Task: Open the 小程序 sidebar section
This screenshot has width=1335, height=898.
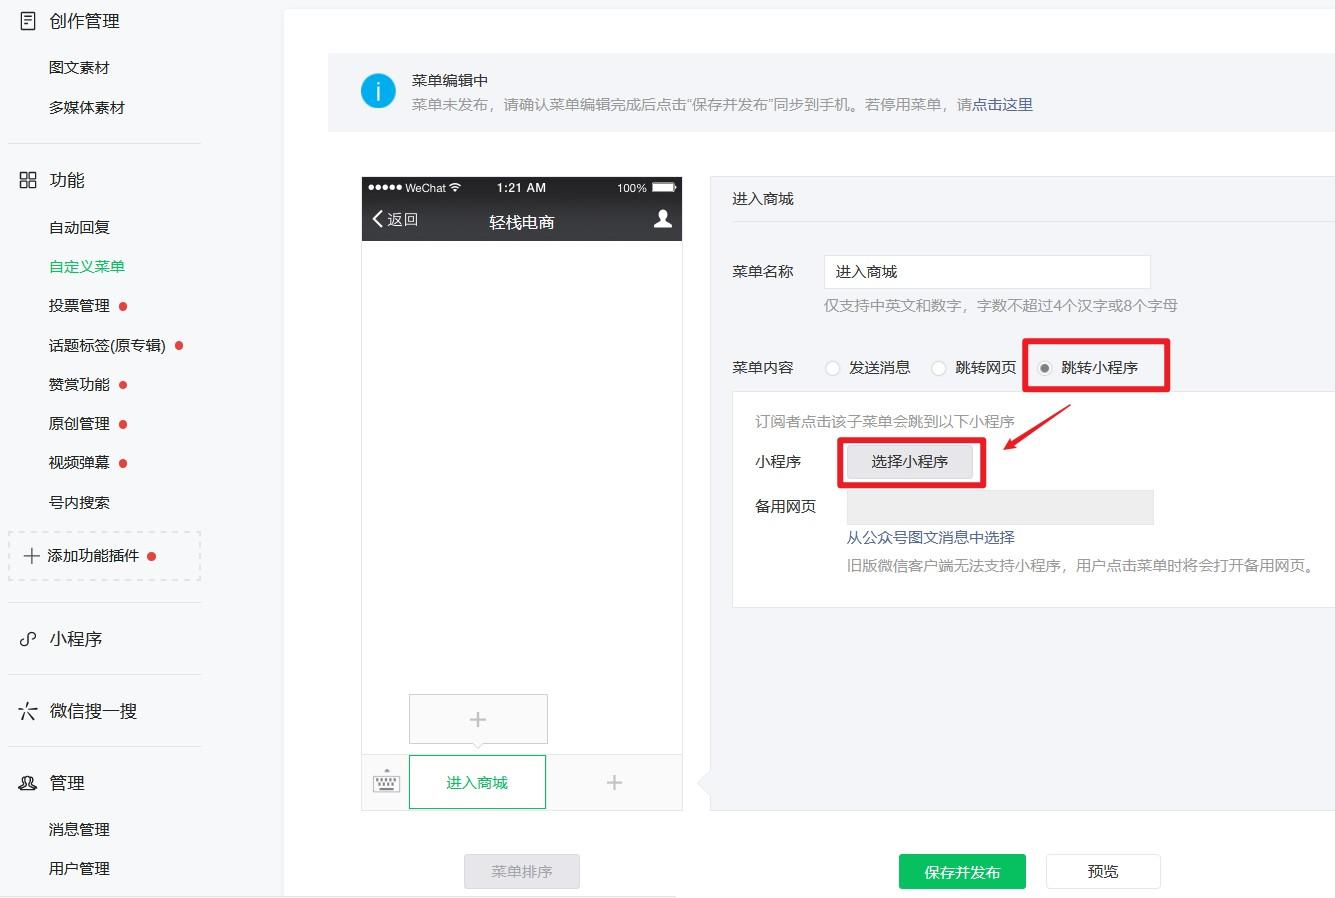Action: 76,639
